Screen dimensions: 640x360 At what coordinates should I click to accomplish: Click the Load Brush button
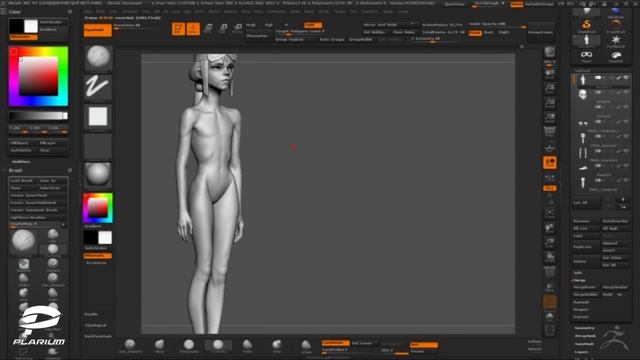click(x=23, y=180)
